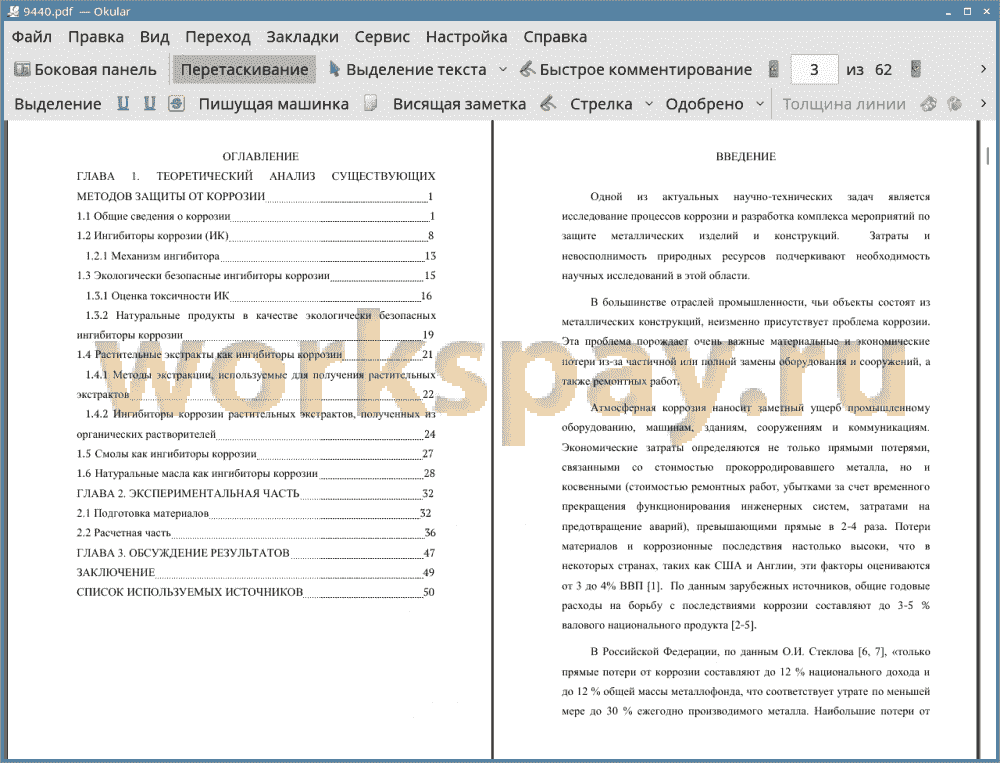Select the freehand line icon before Стрелка
This screenshot has height=763, width=1000.
tap(548, 103)
